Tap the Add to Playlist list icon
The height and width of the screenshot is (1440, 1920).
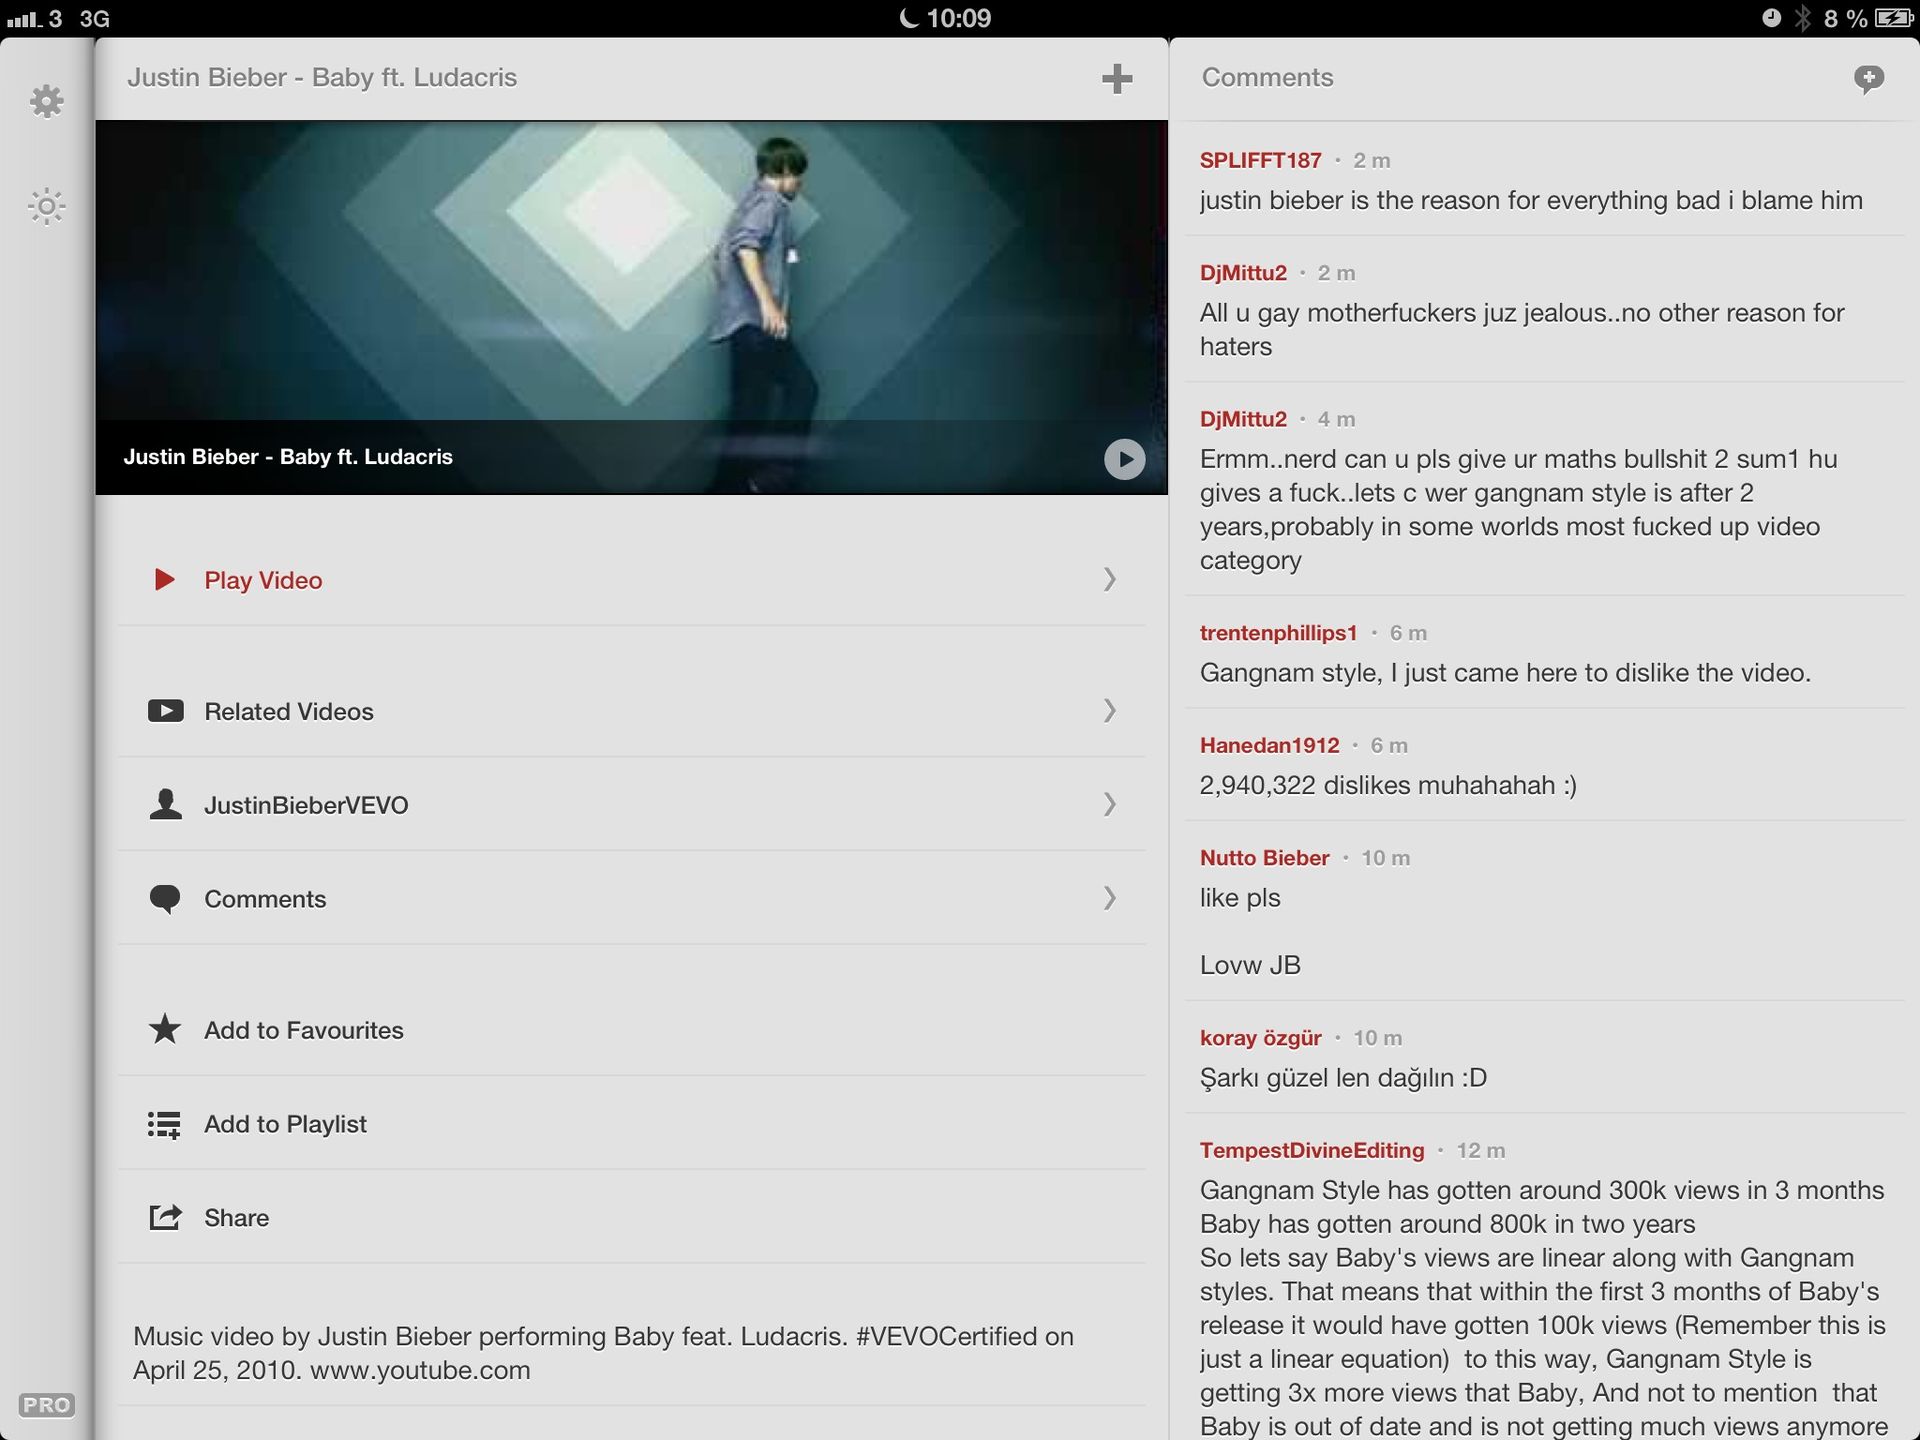(165, 1124)
